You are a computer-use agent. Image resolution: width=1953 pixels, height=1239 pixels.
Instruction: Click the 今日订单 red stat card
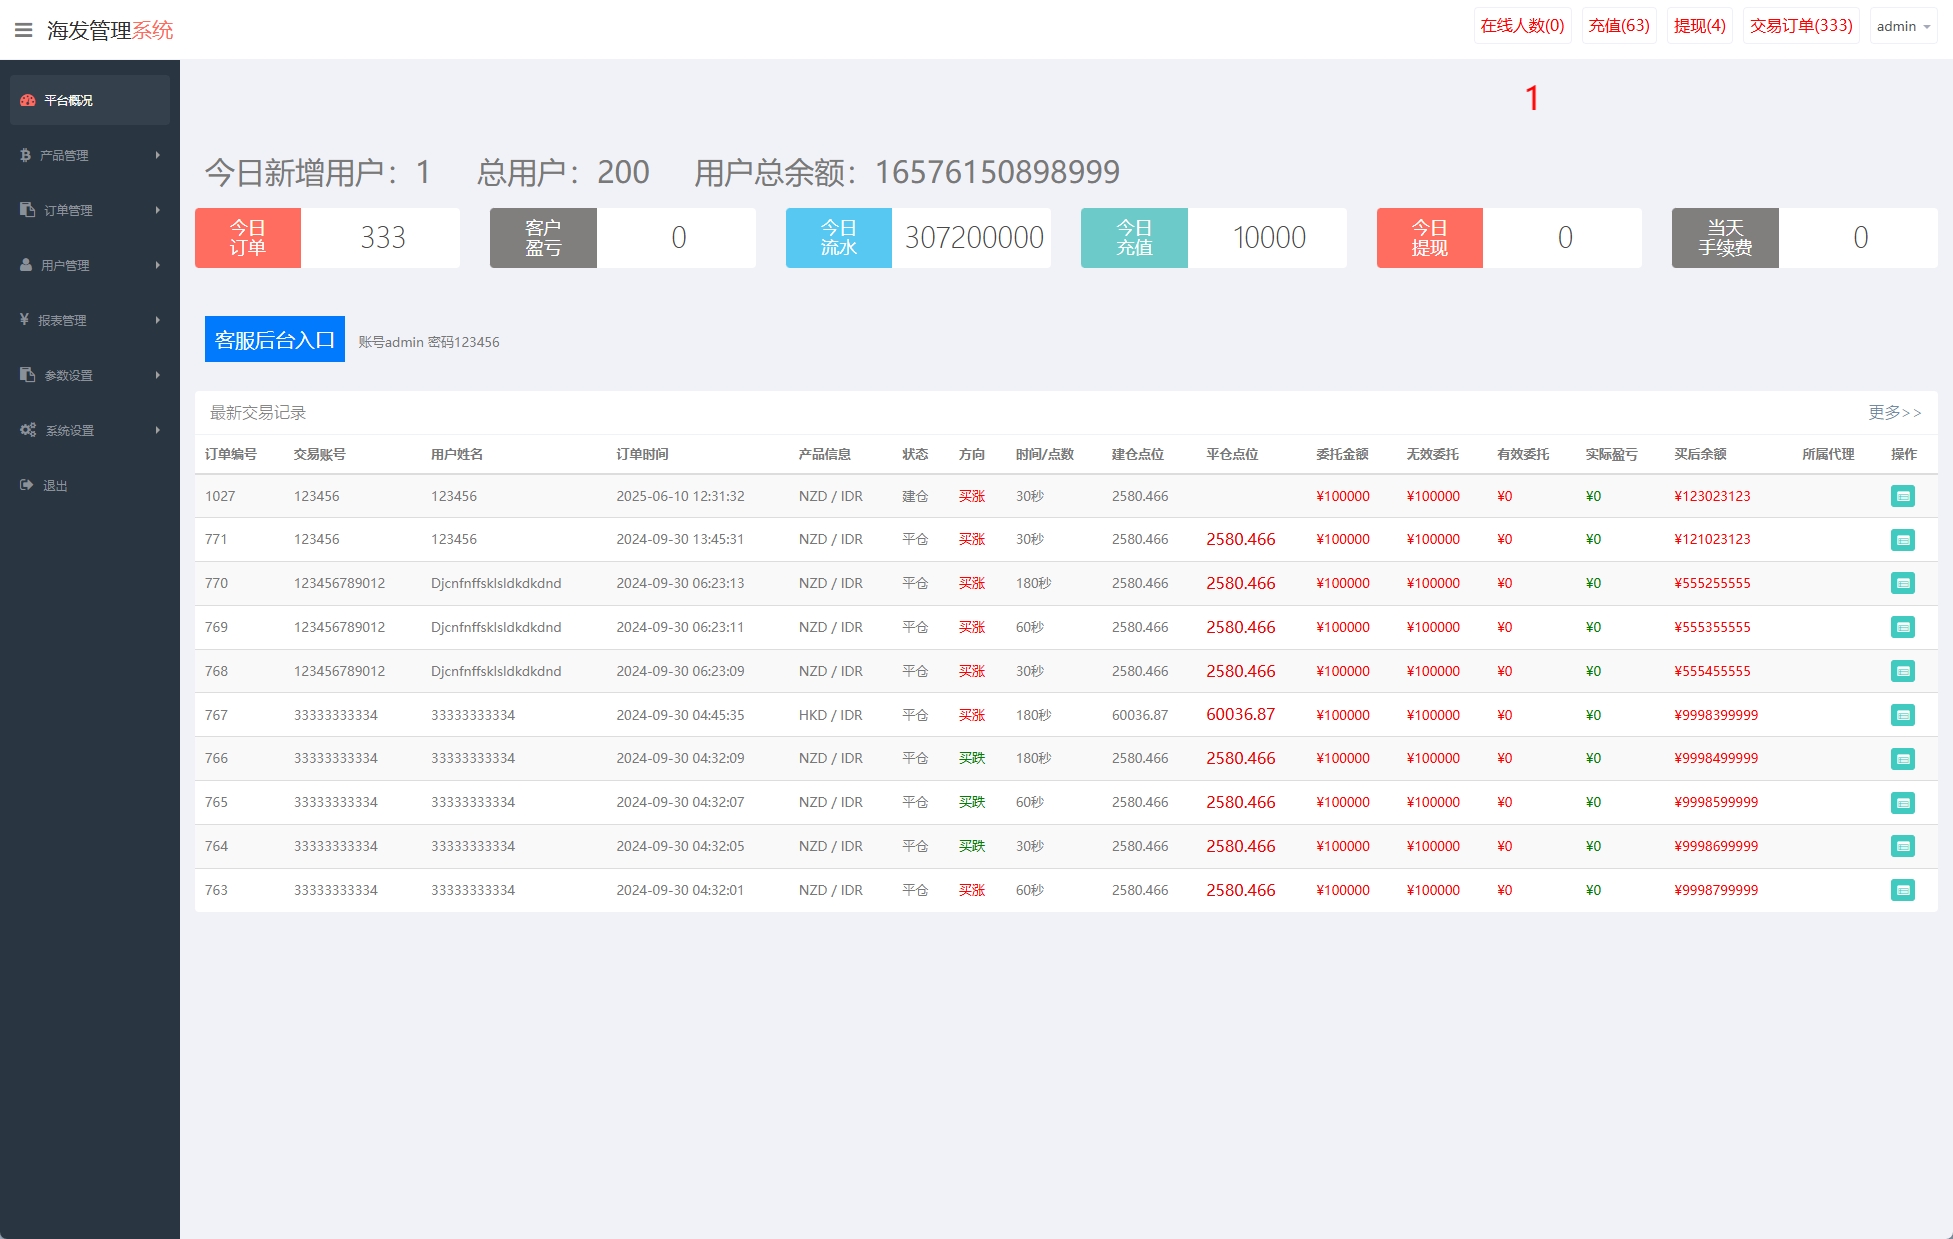coord(248,238)
